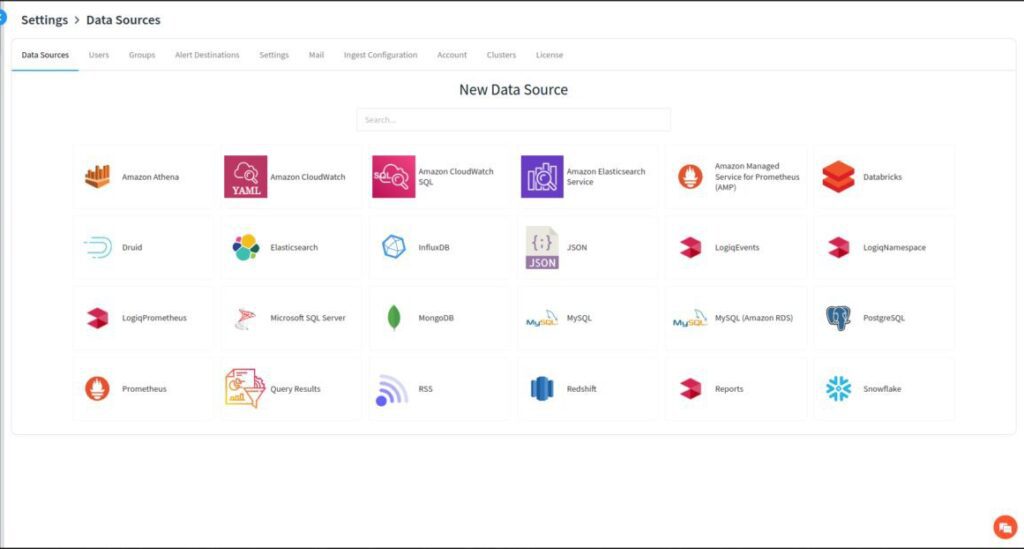Click the InfluxDB label text
1024x549 pixels.
pyautogui.click(x=434, y=247)
